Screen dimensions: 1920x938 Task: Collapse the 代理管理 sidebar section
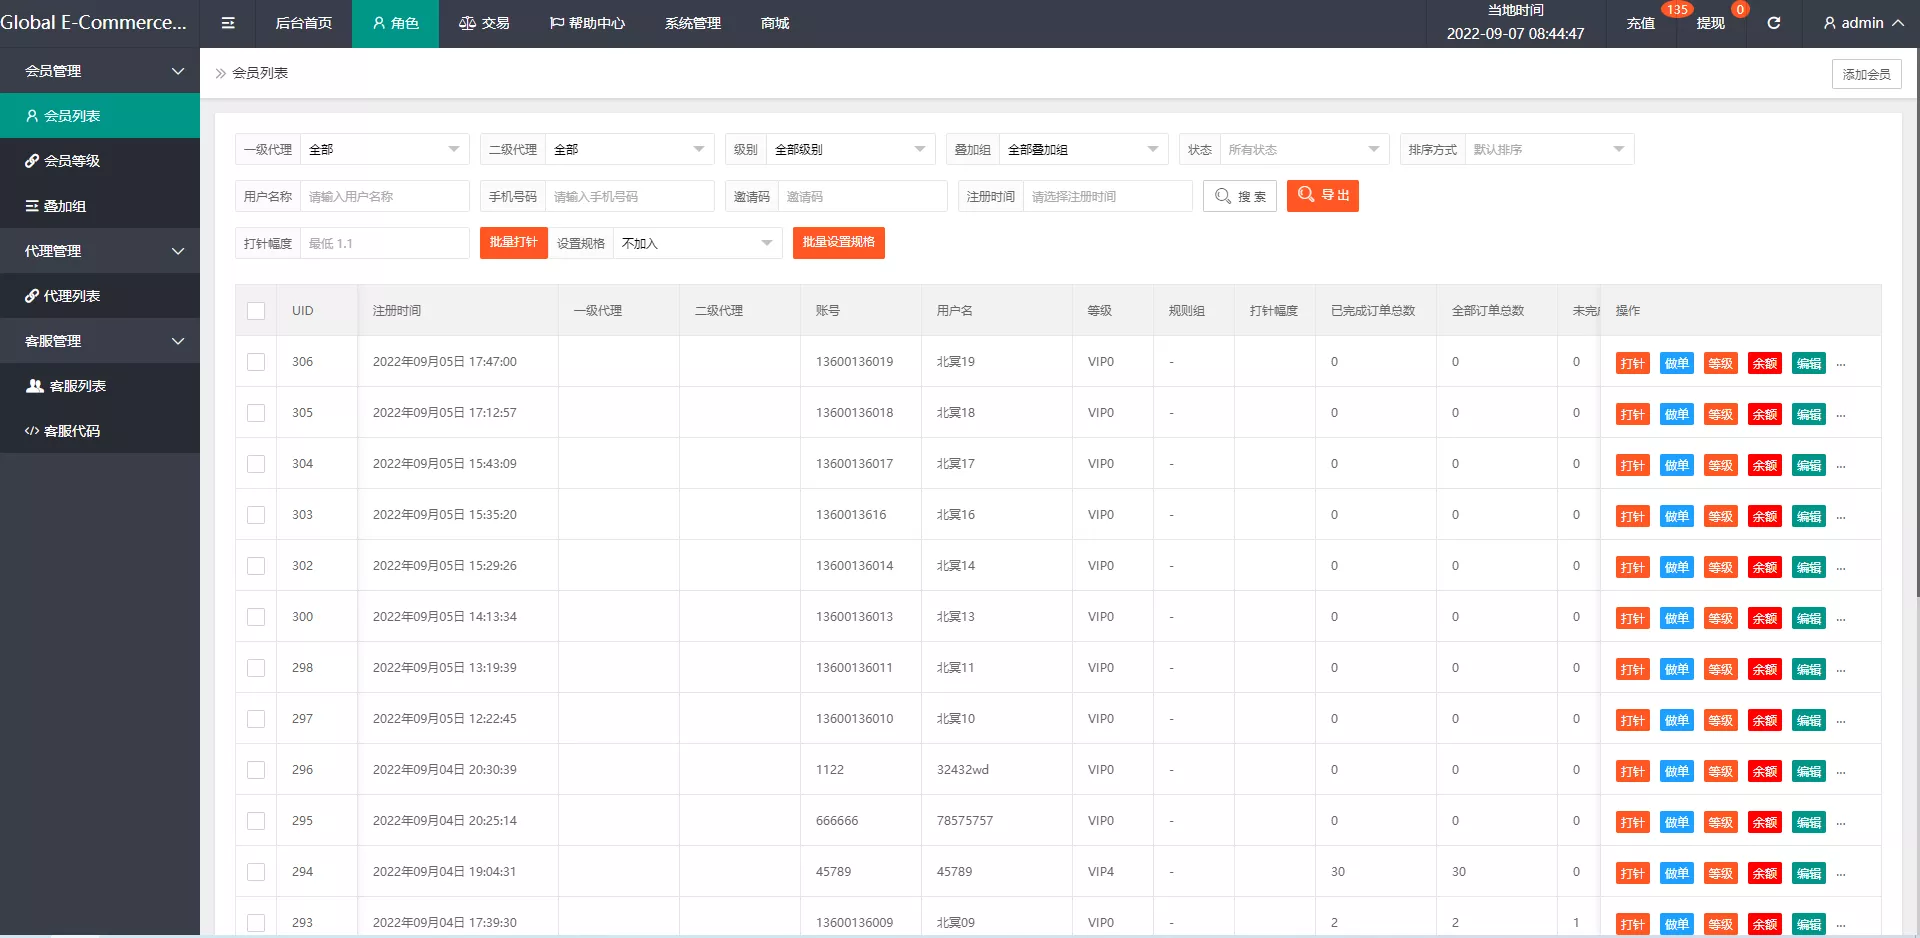(100, 251)
